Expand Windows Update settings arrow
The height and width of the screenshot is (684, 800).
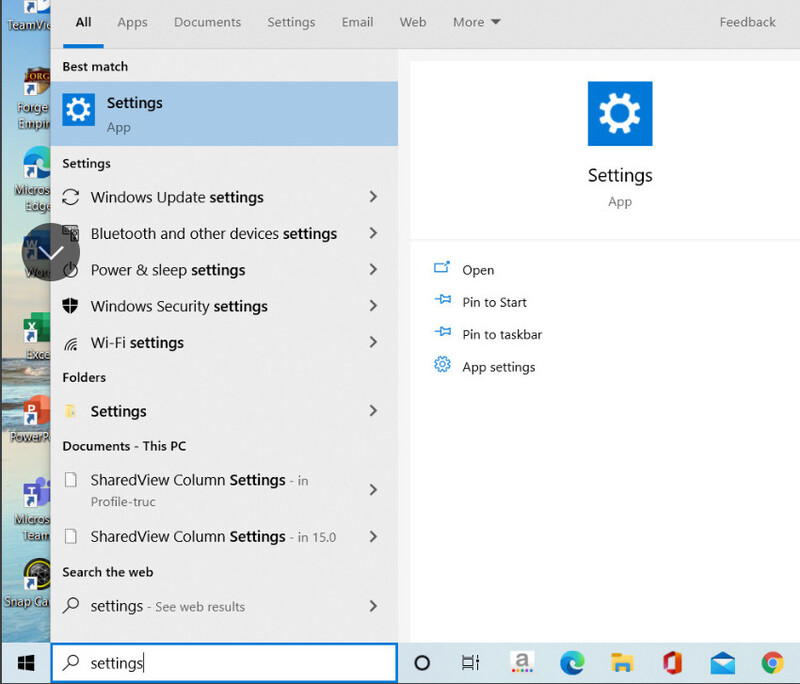pos(373,197)
